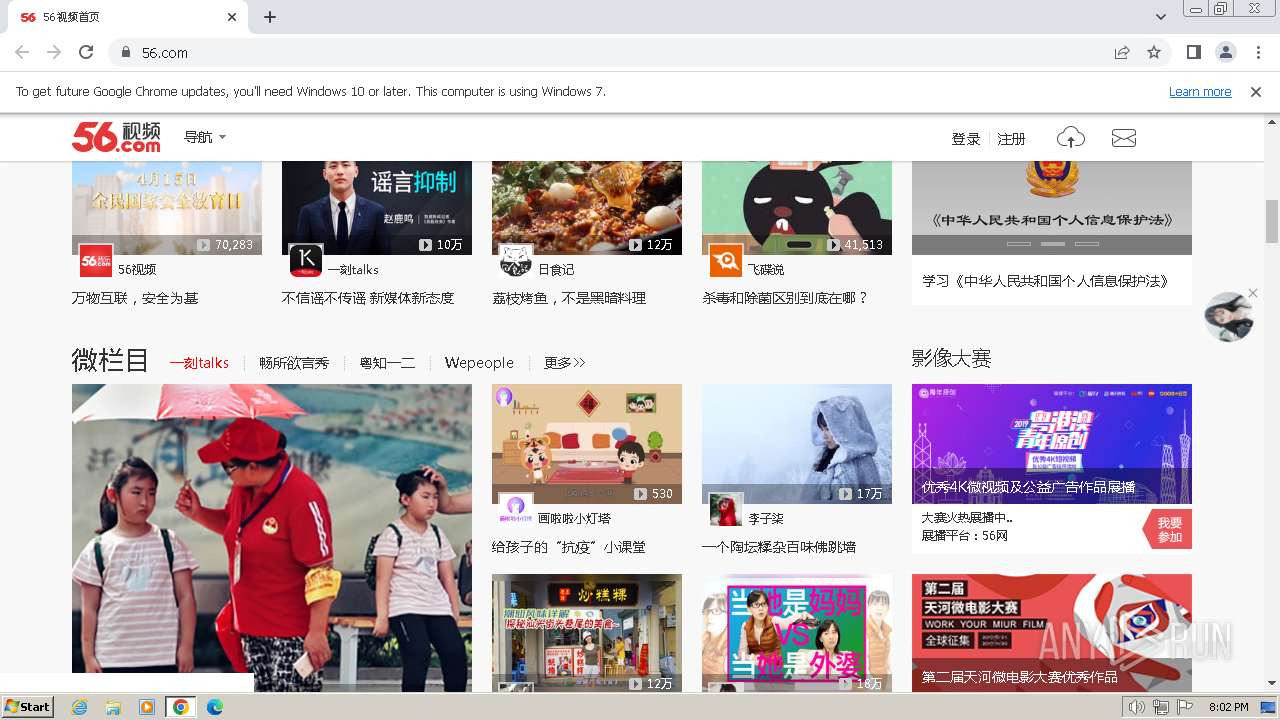
Task: Open the Windows Start button
Action: 28,706
